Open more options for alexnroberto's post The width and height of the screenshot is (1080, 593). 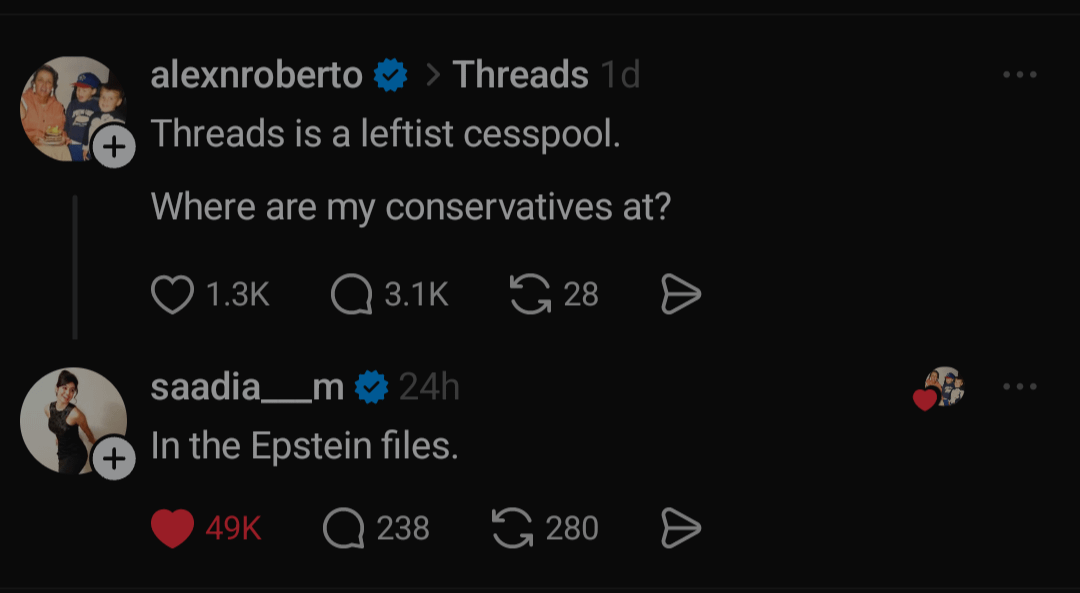point(1019,75)
